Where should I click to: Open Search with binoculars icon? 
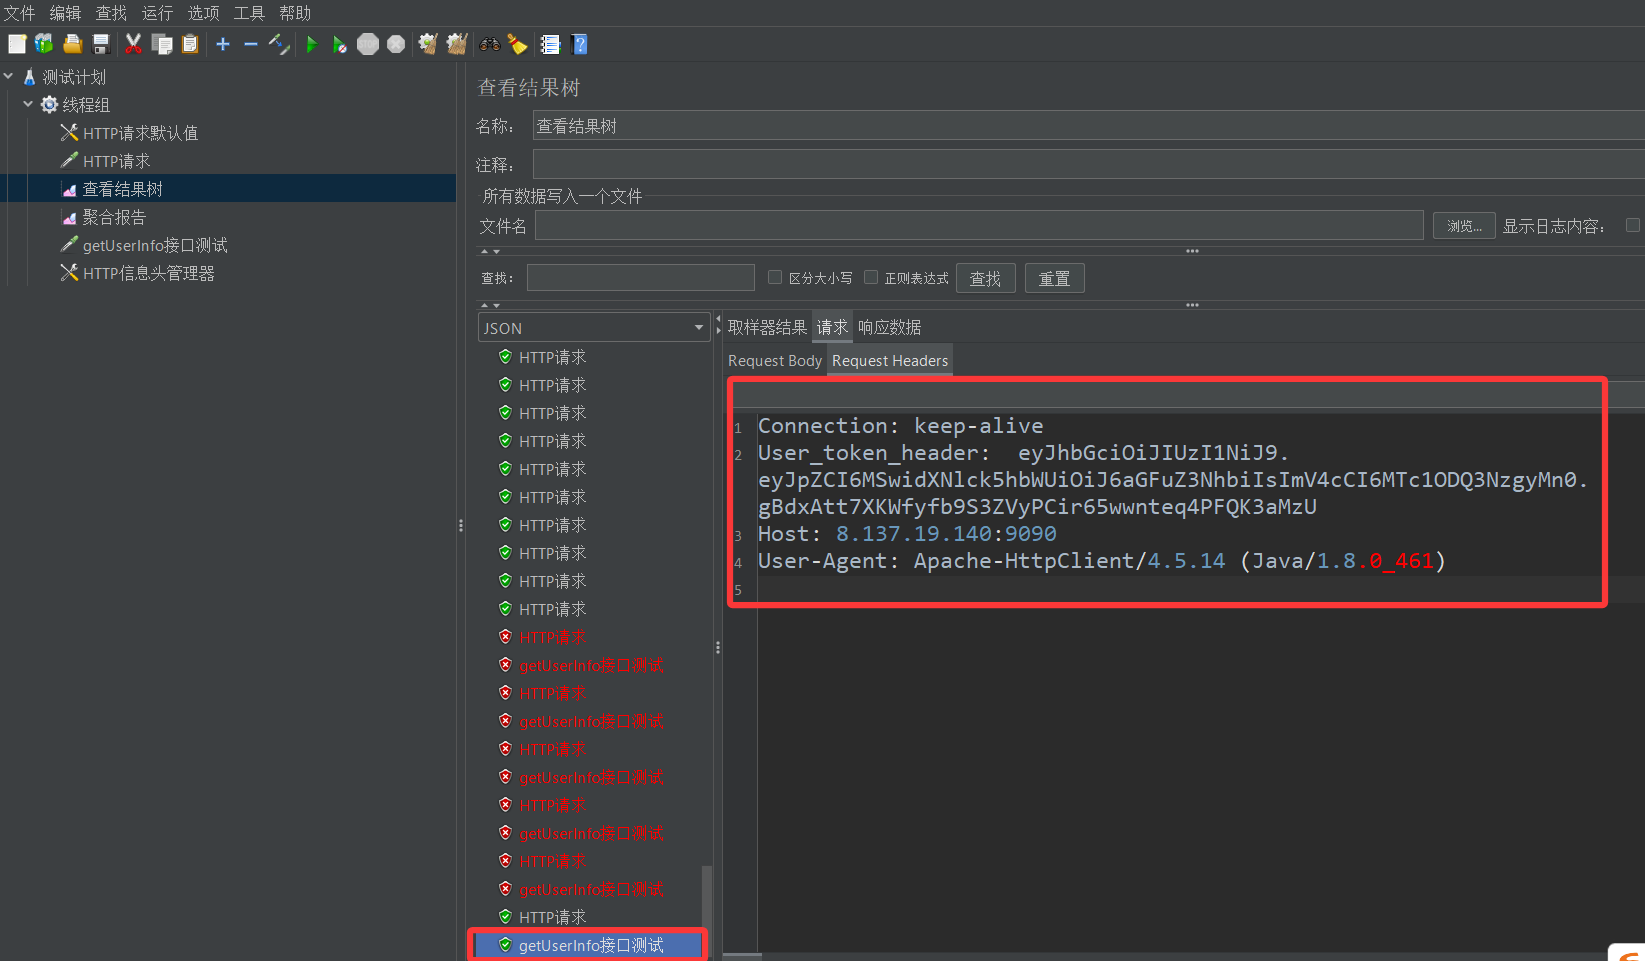[x=490, y=44]
